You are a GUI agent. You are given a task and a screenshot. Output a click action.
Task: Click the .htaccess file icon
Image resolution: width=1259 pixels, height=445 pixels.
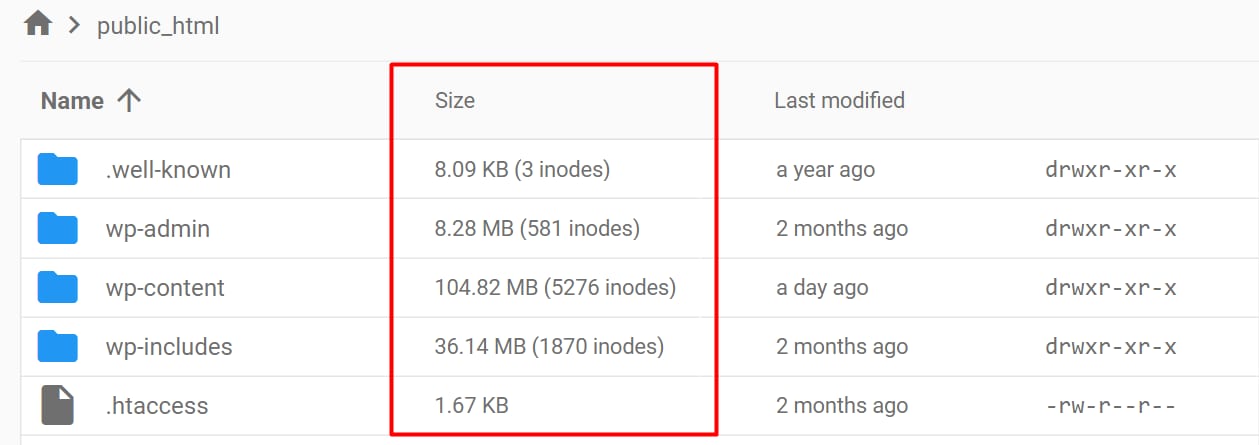pyautogui.click(x=58, y=405)
